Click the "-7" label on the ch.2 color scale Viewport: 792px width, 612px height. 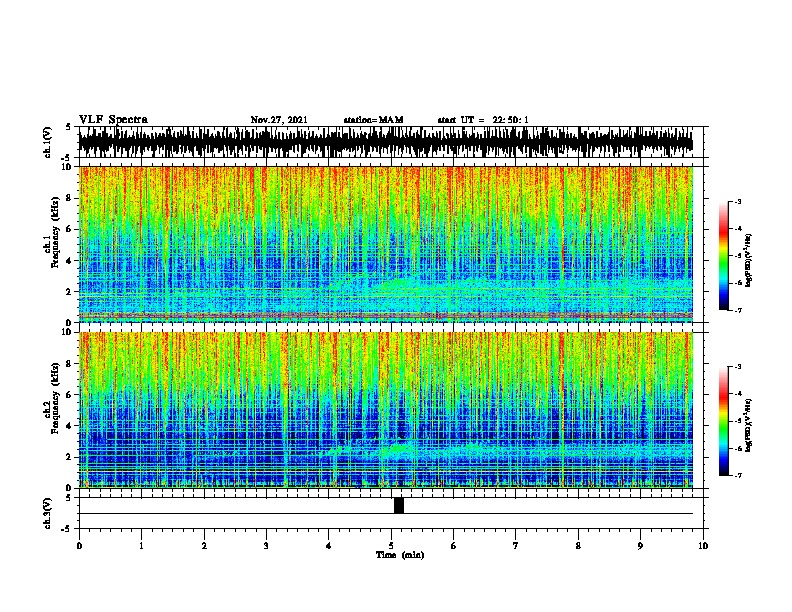click(738, 475)
